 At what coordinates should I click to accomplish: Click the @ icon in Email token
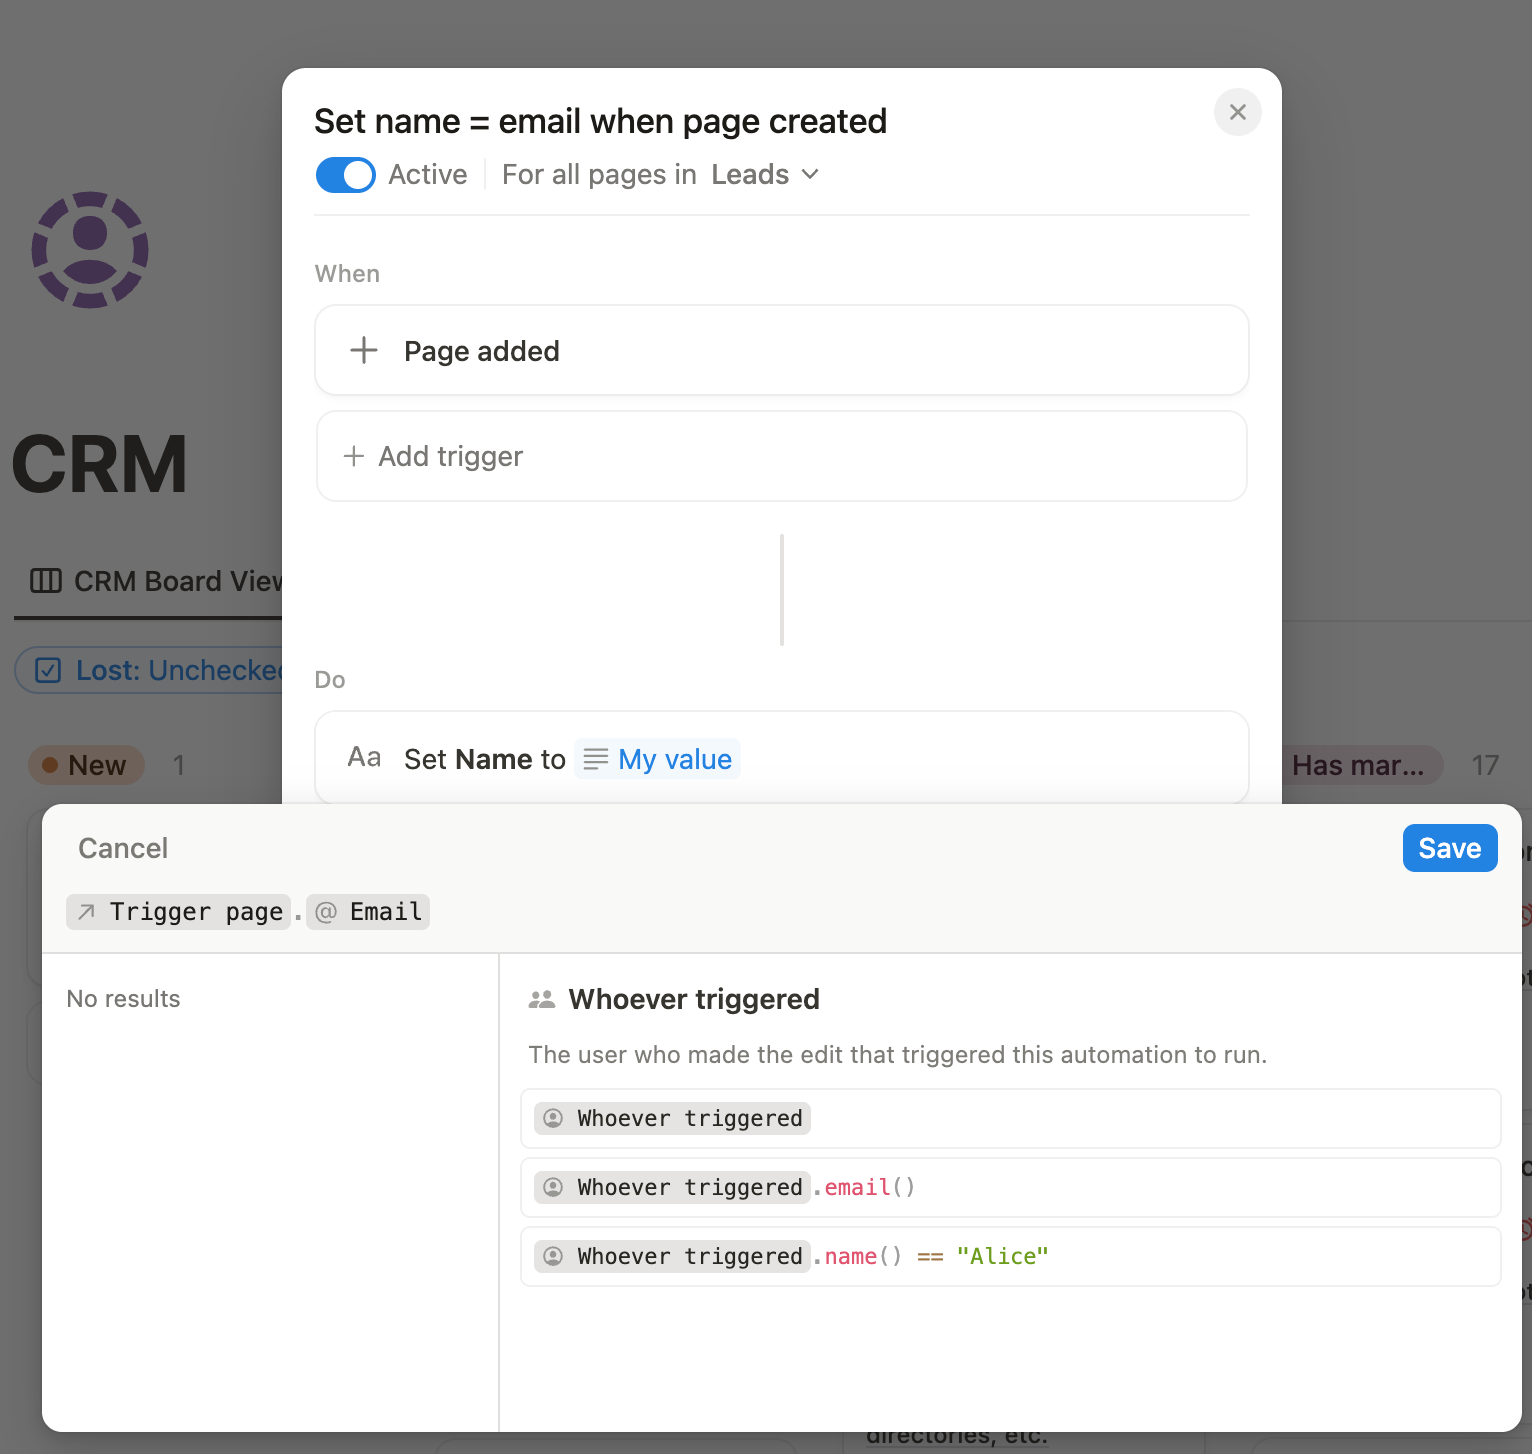[x=326, y=912]
